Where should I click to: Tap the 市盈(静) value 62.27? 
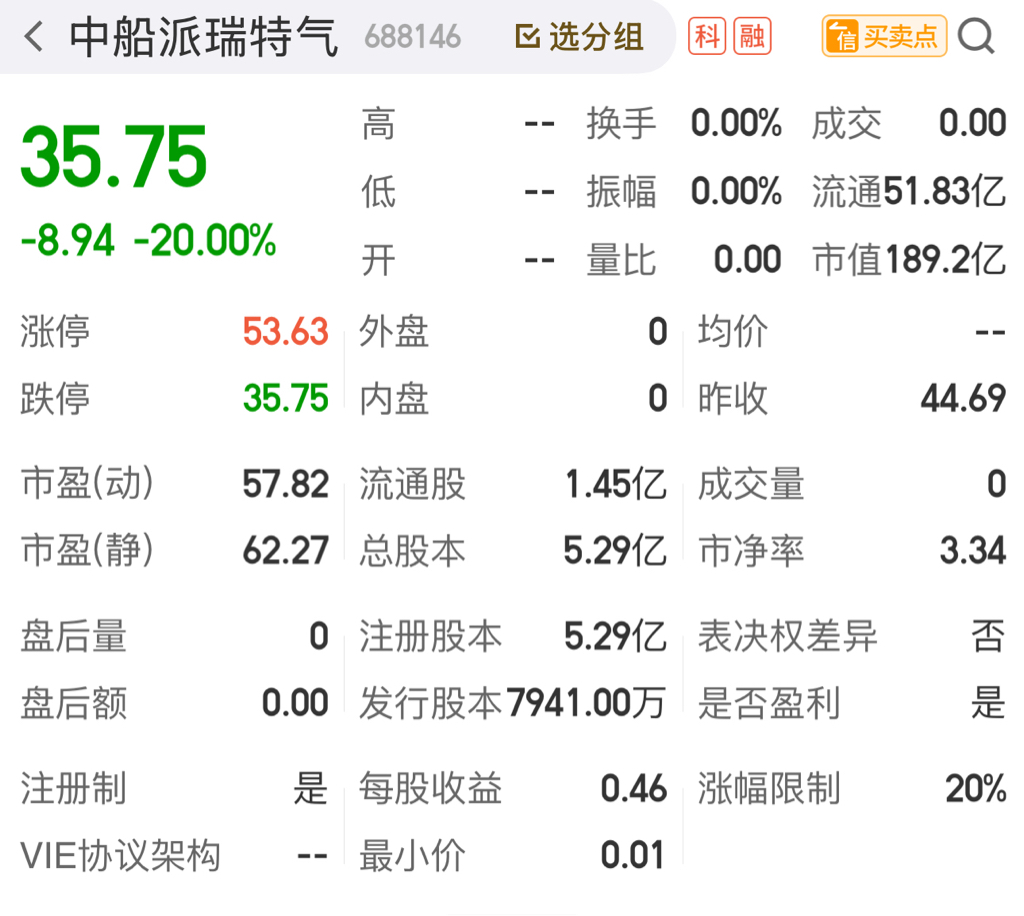pyautogui.click(x=285, y=551)
